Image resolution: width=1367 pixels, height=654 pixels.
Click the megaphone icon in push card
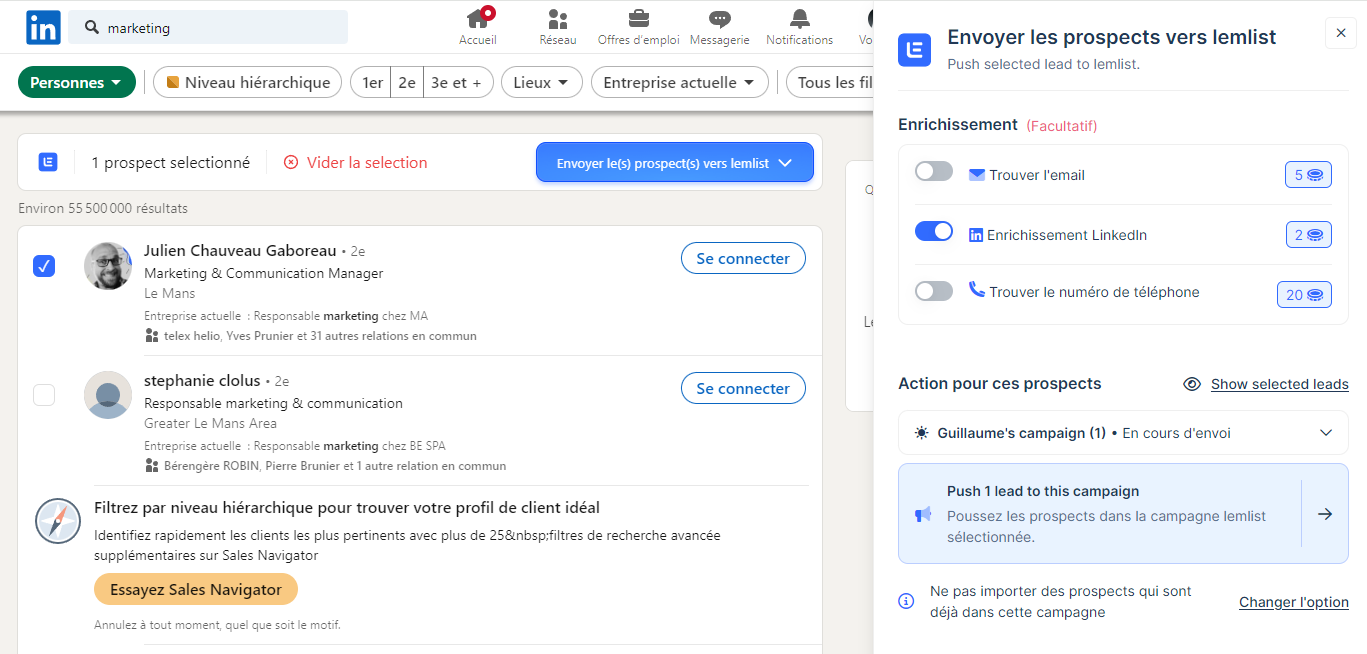tap(923, 514)
